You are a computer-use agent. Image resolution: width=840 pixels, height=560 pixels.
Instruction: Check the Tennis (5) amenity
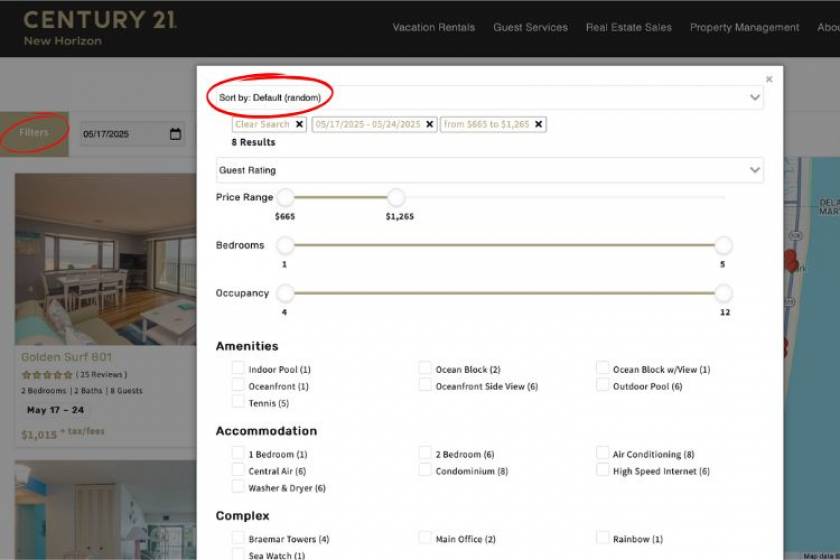(x=238, y=401)
